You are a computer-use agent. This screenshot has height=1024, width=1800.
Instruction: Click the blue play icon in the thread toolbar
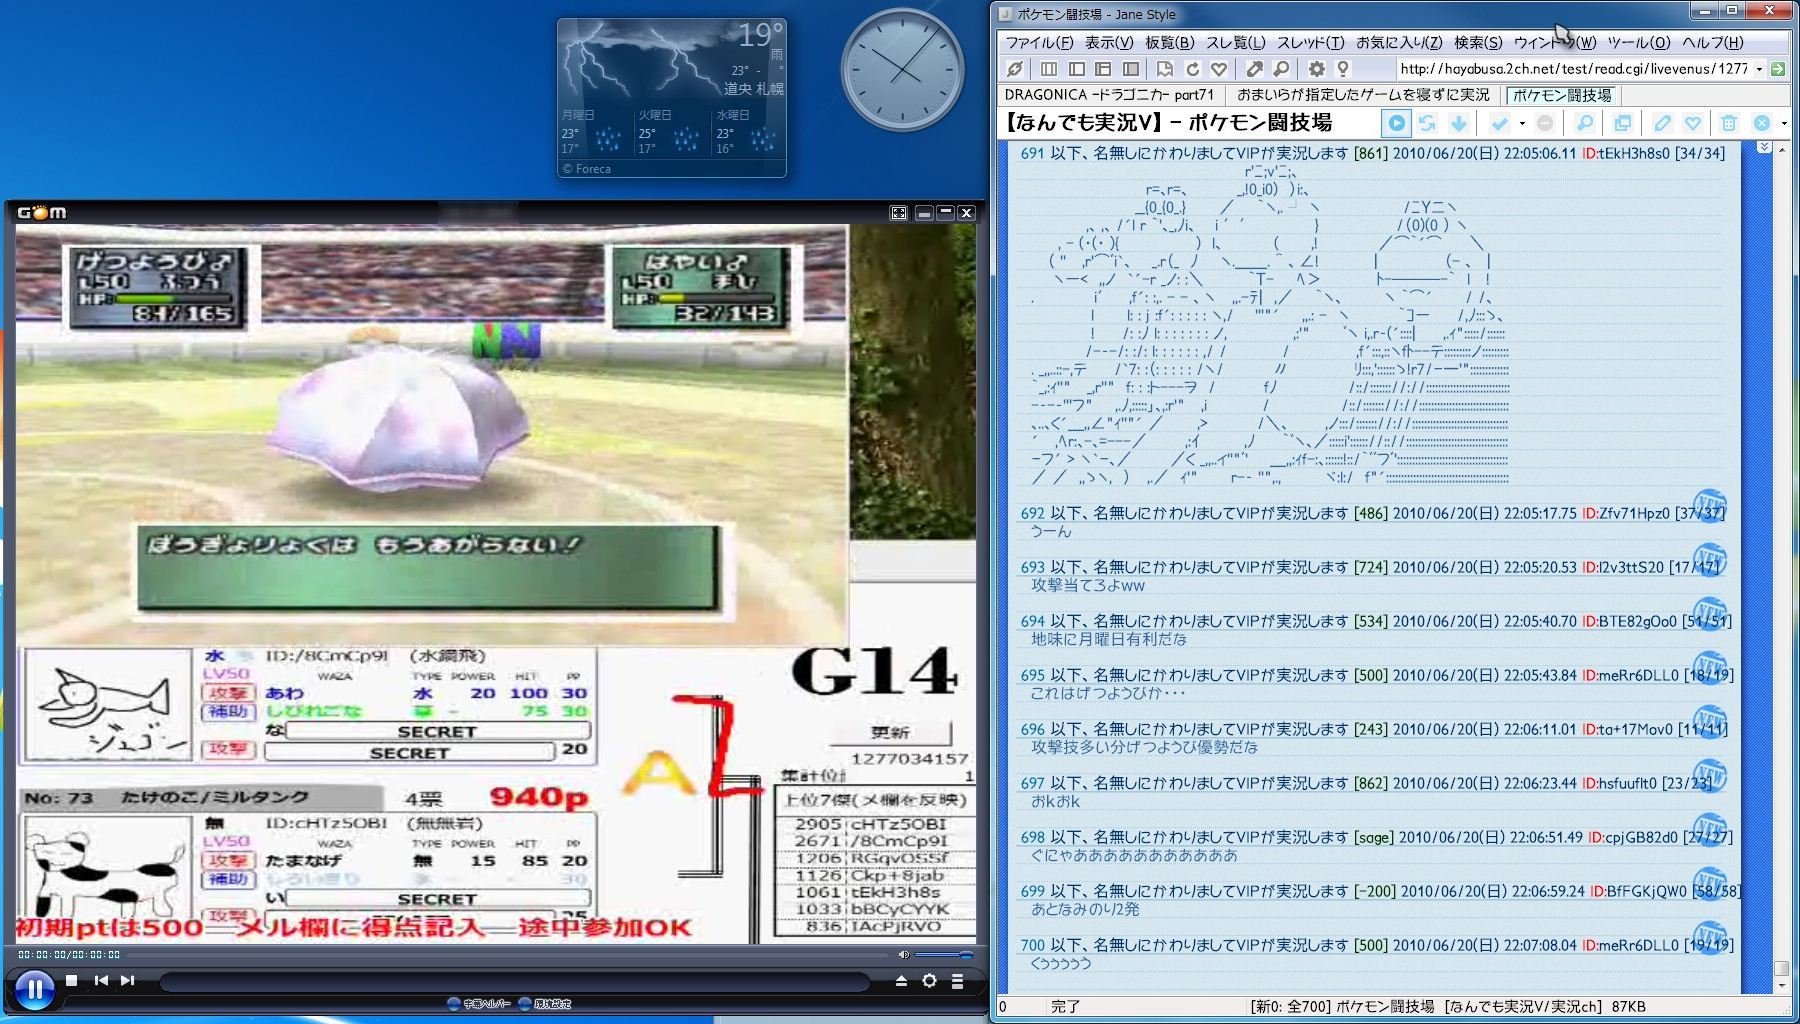(1396, 123)
